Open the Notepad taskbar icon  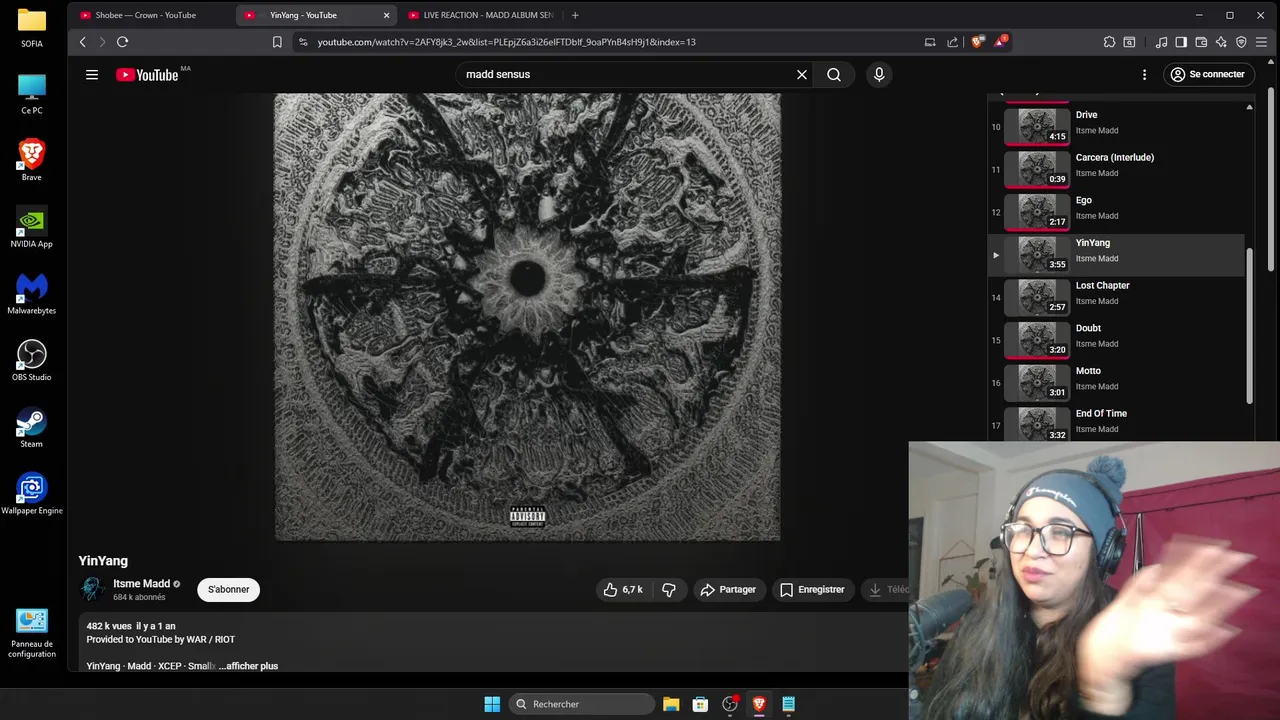(x=788, y=704)
